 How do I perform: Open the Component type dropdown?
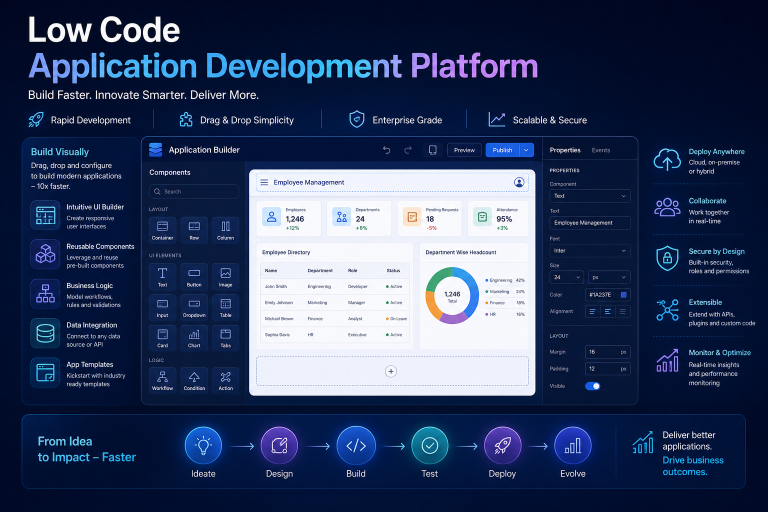(590, 196)
